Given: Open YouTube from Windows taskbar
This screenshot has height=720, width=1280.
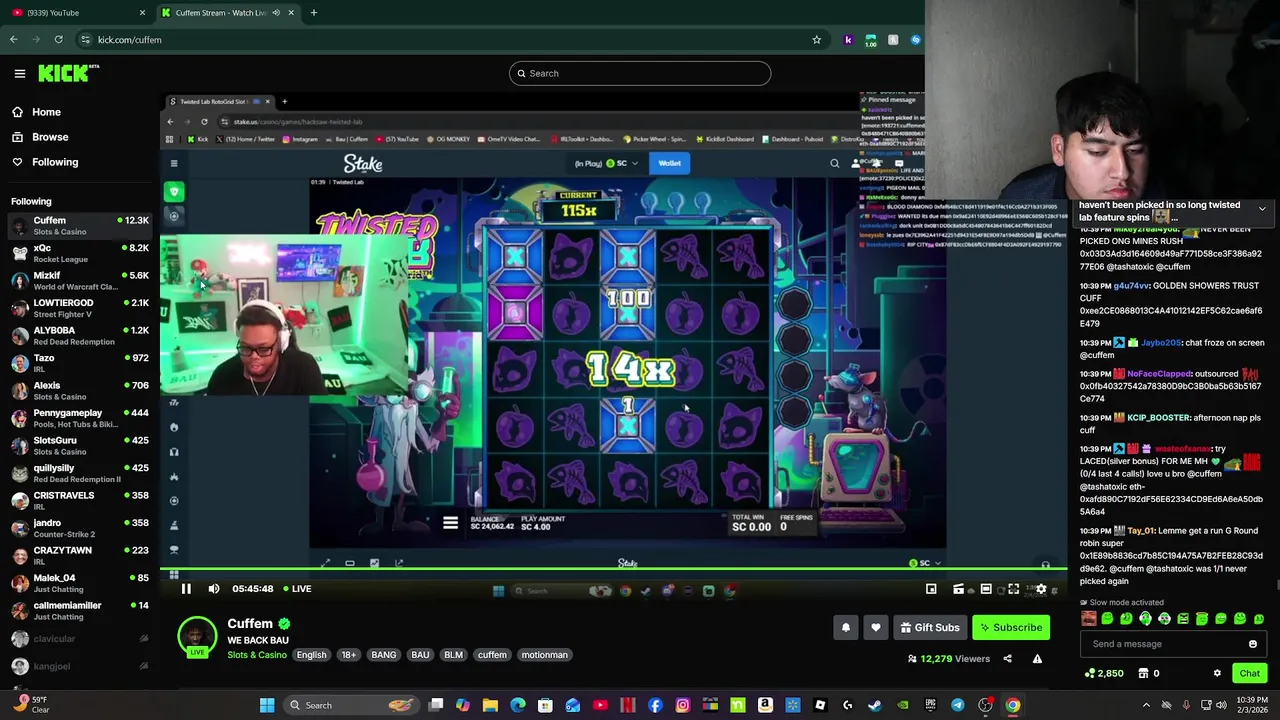Looking at the screenshot, I should pos(600,706).
